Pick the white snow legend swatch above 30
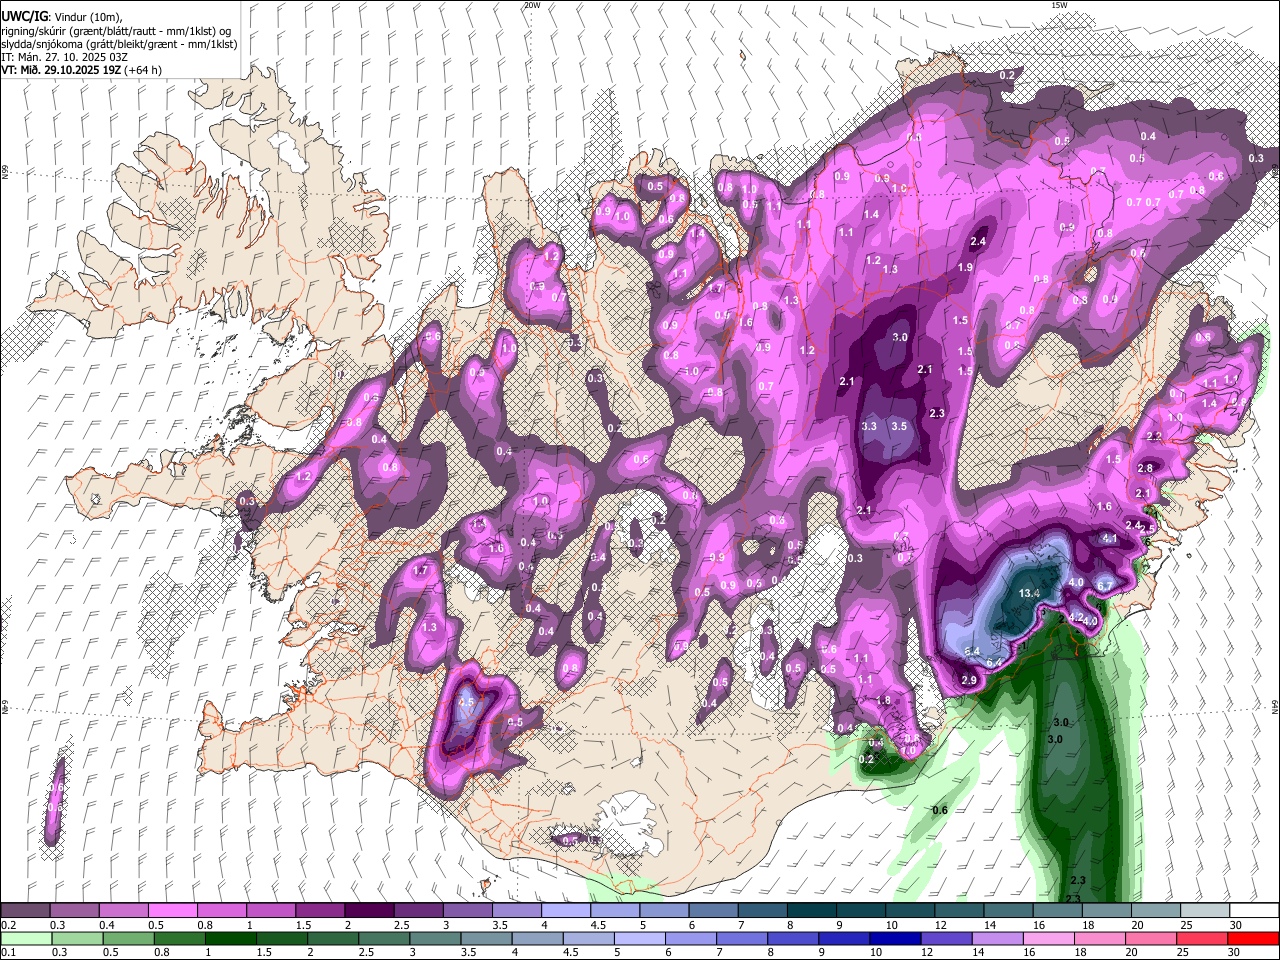 1252,911
